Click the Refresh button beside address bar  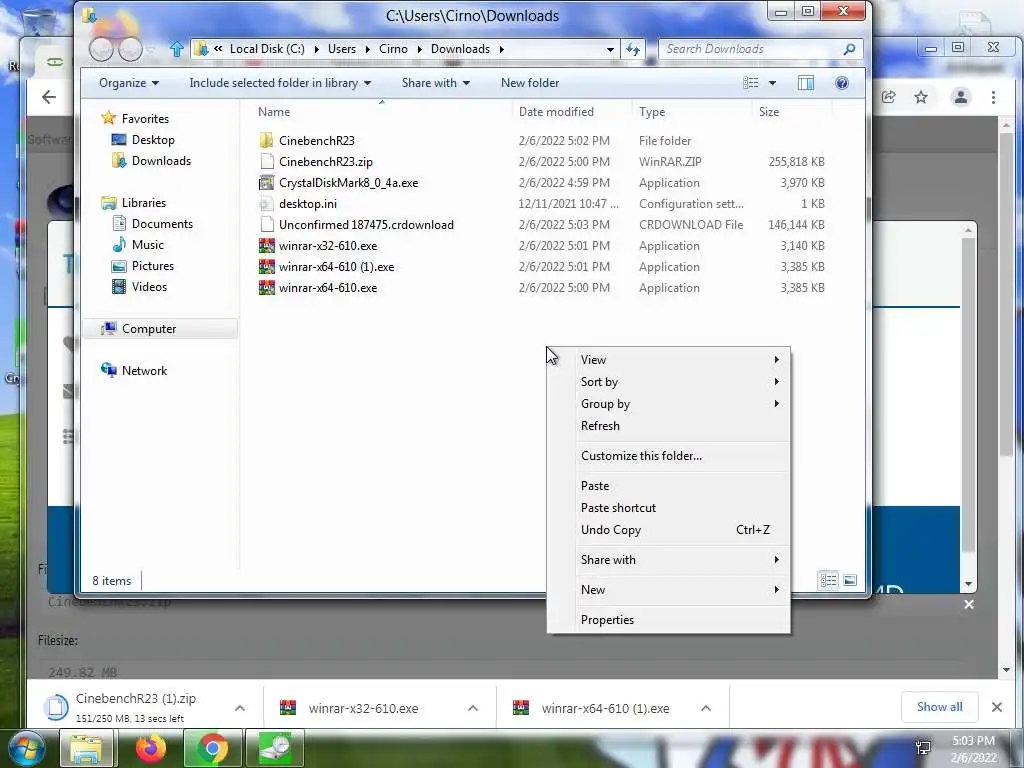633,49
